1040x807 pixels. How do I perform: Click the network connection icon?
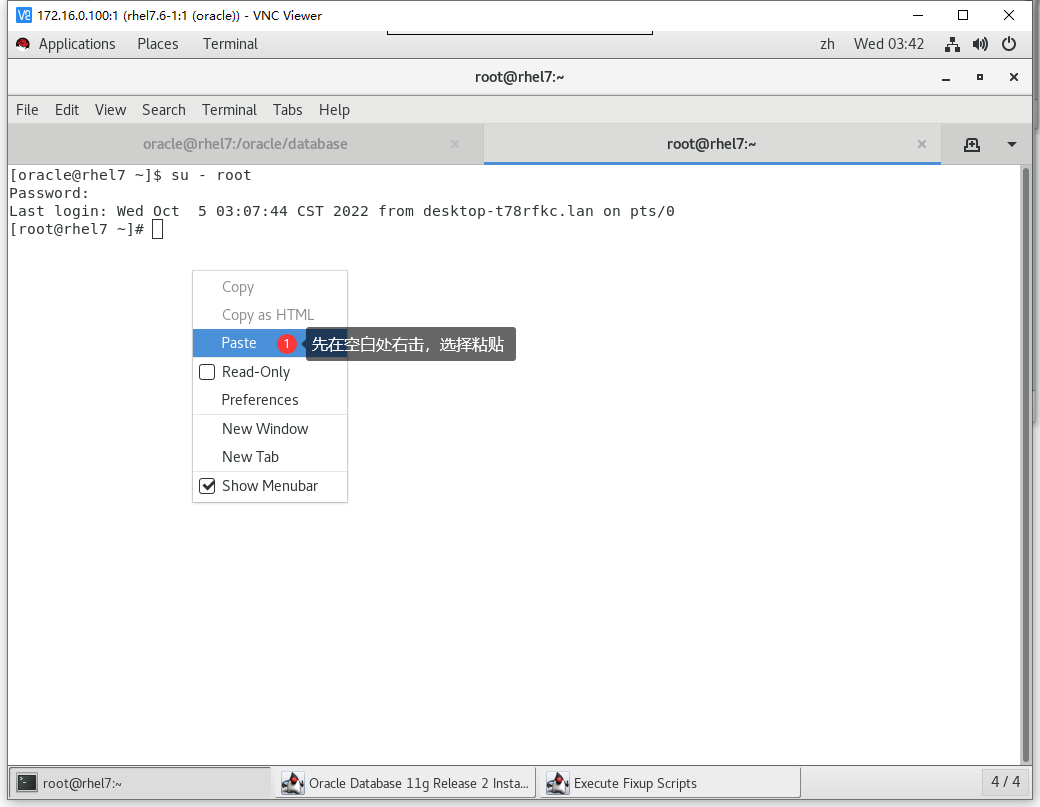[x=952, y=44]
